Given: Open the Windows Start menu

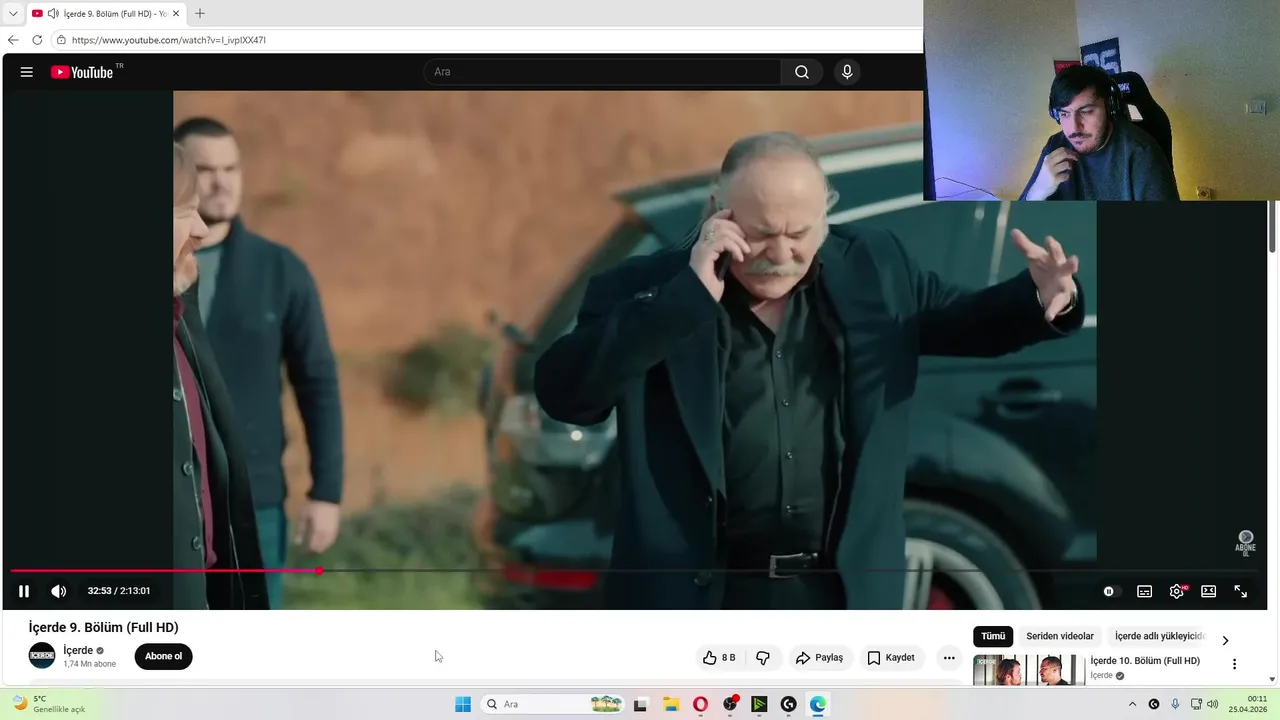Looking at the screenshot, I should (463, 704).
